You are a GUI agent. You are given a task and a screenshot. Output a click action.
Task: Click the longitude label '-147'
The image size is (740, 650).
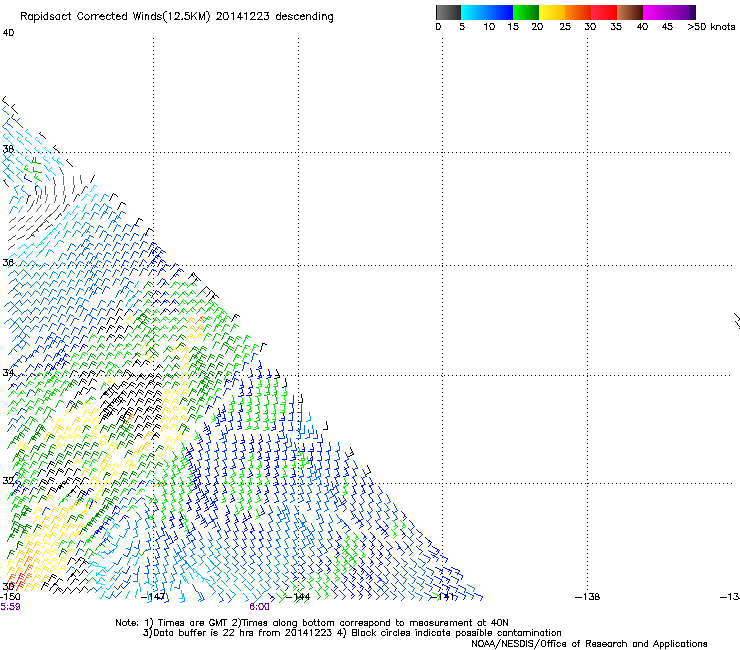[153, 597]
